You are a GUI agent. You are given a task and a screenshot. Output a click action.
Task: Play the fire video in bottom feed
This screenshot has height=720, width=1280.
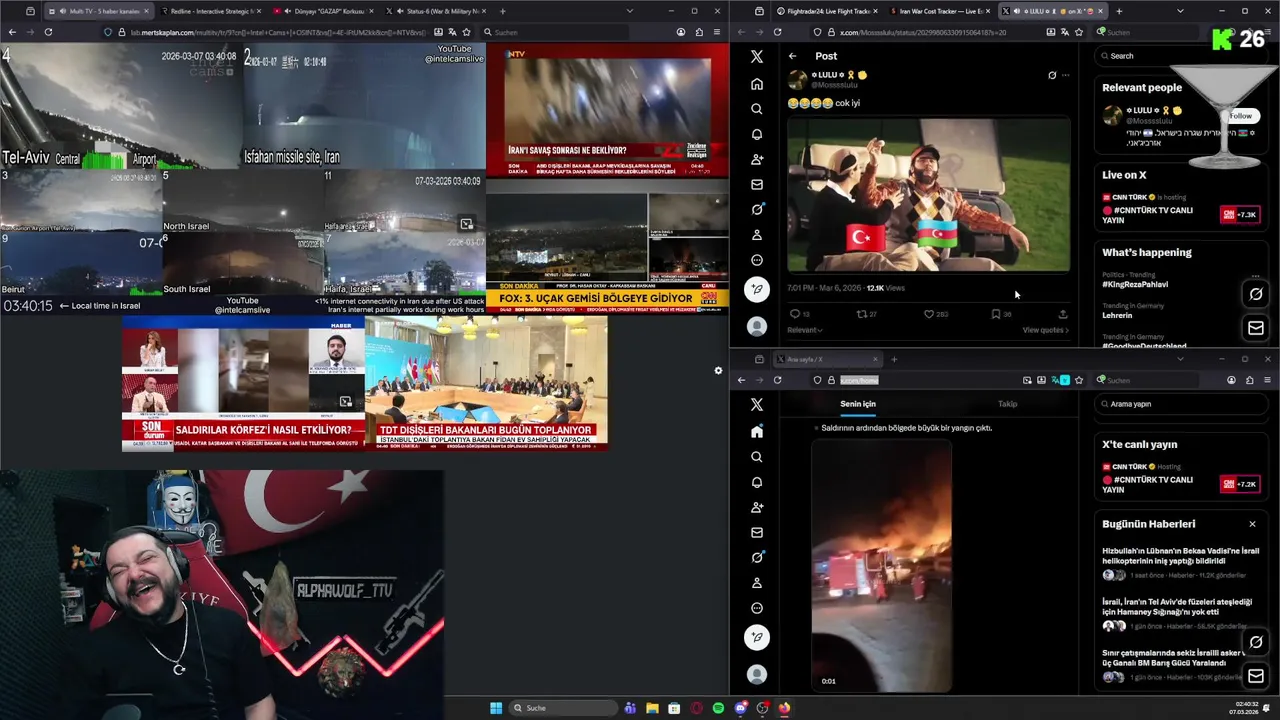tap(881, 565)
